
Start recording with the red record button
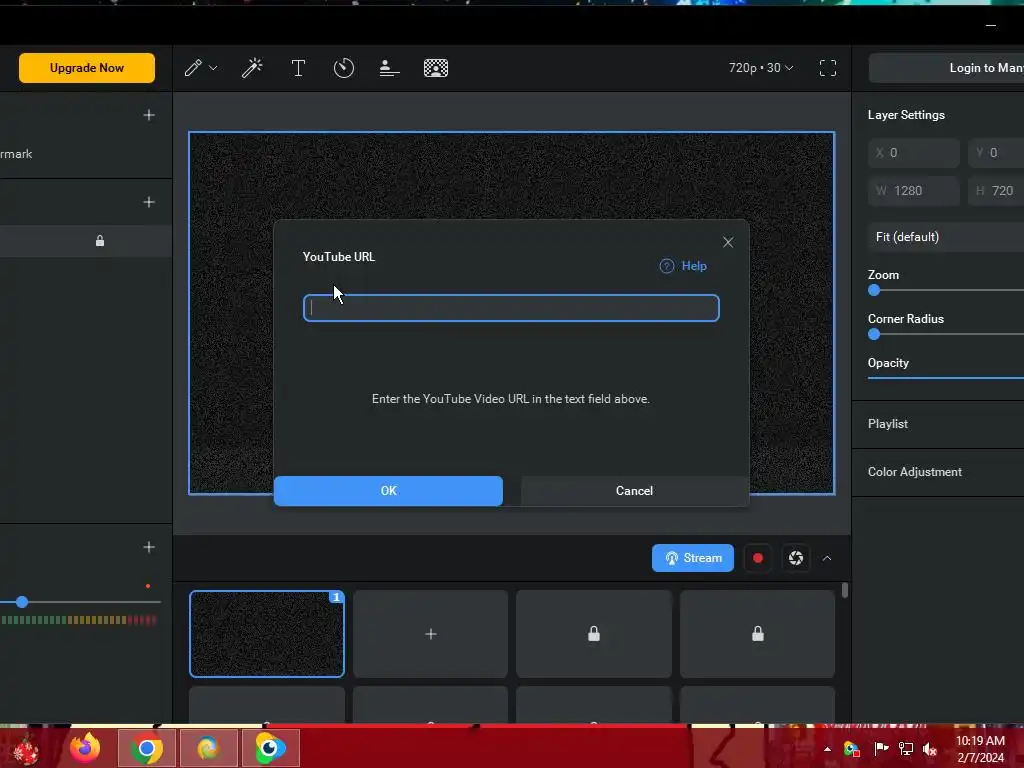[x=758, y=558]
